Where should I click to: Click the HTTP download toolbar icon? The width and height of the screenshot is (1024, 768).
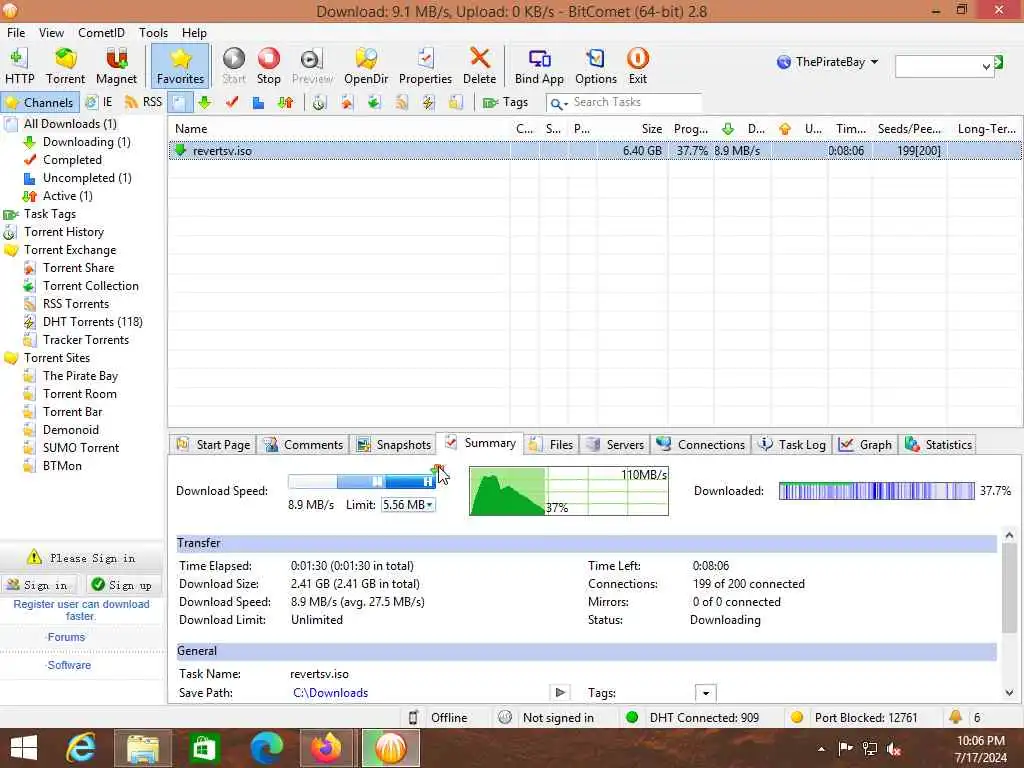(20, 66)
